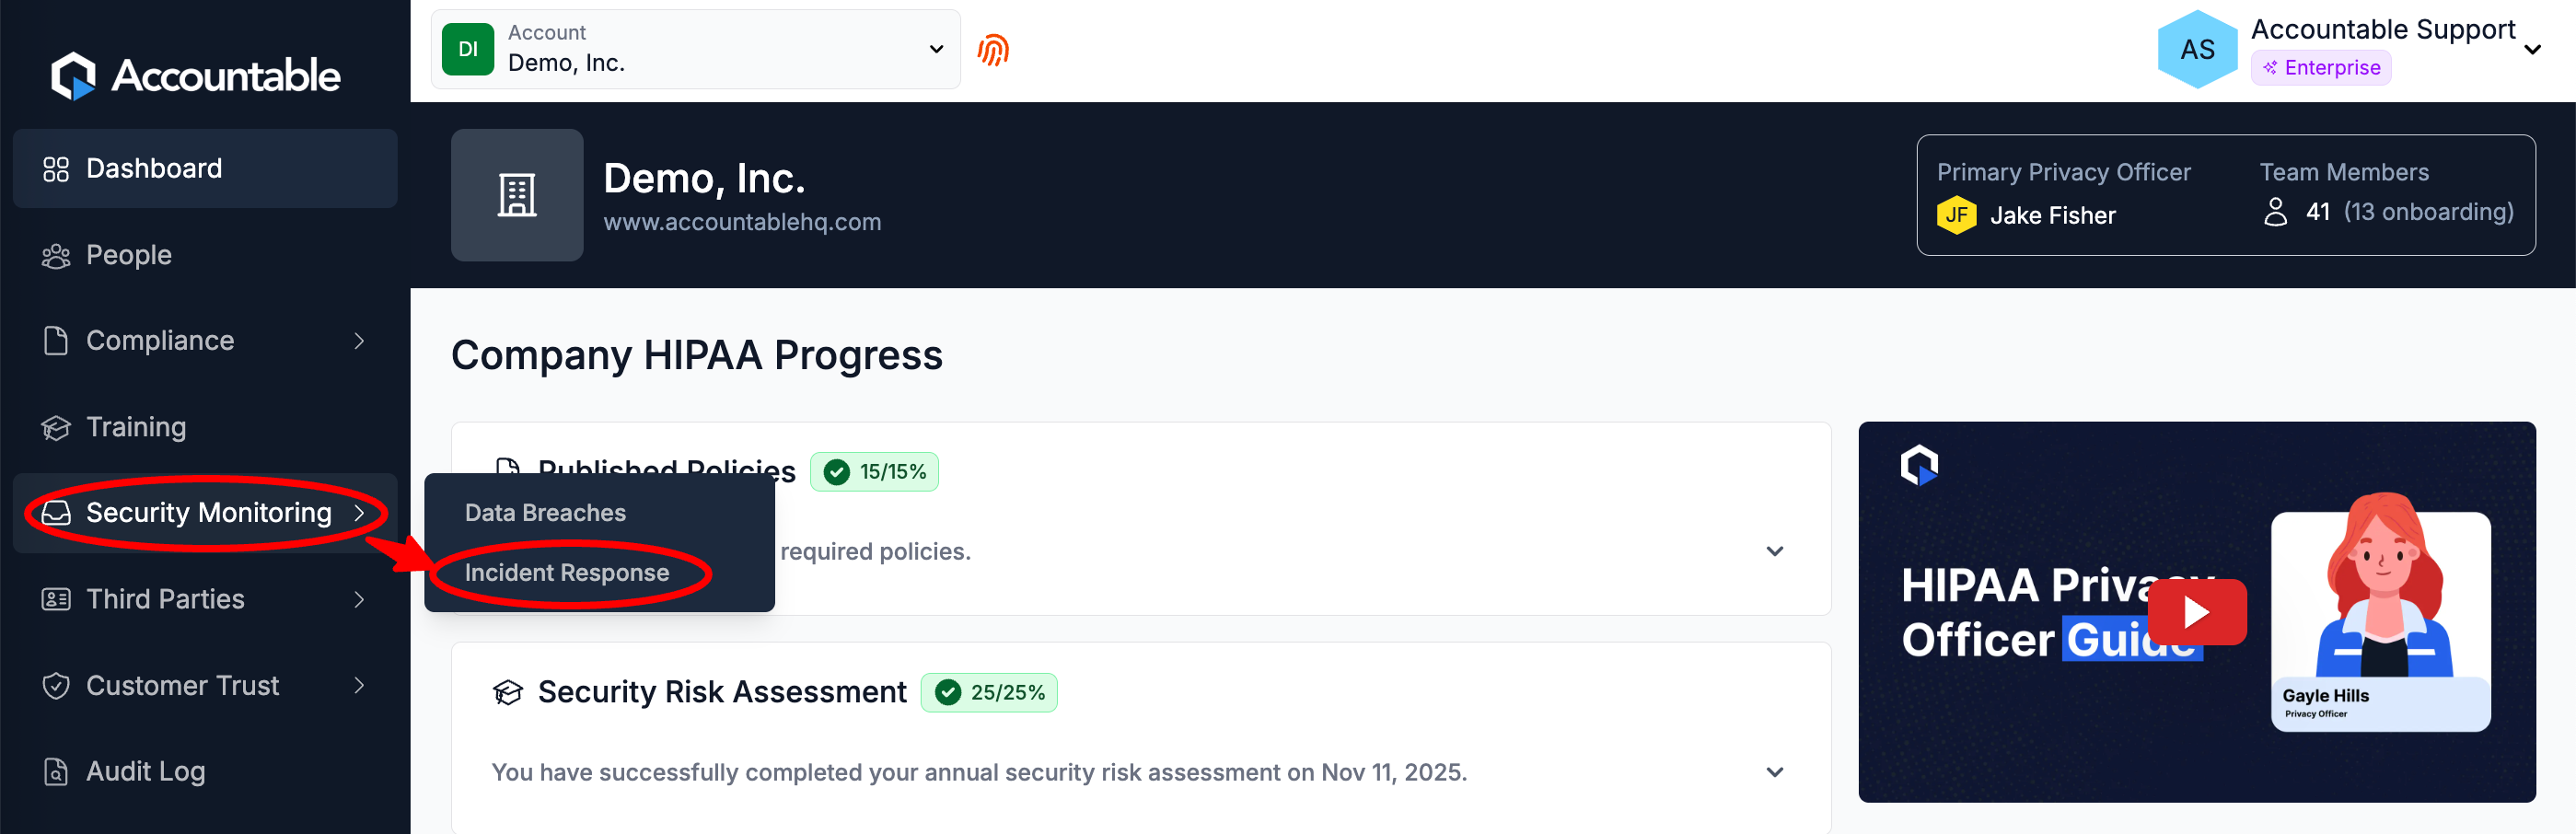Open the Dashboard grid icon
The width and height of the screenshot is (2576, 834).
point(56,169)
